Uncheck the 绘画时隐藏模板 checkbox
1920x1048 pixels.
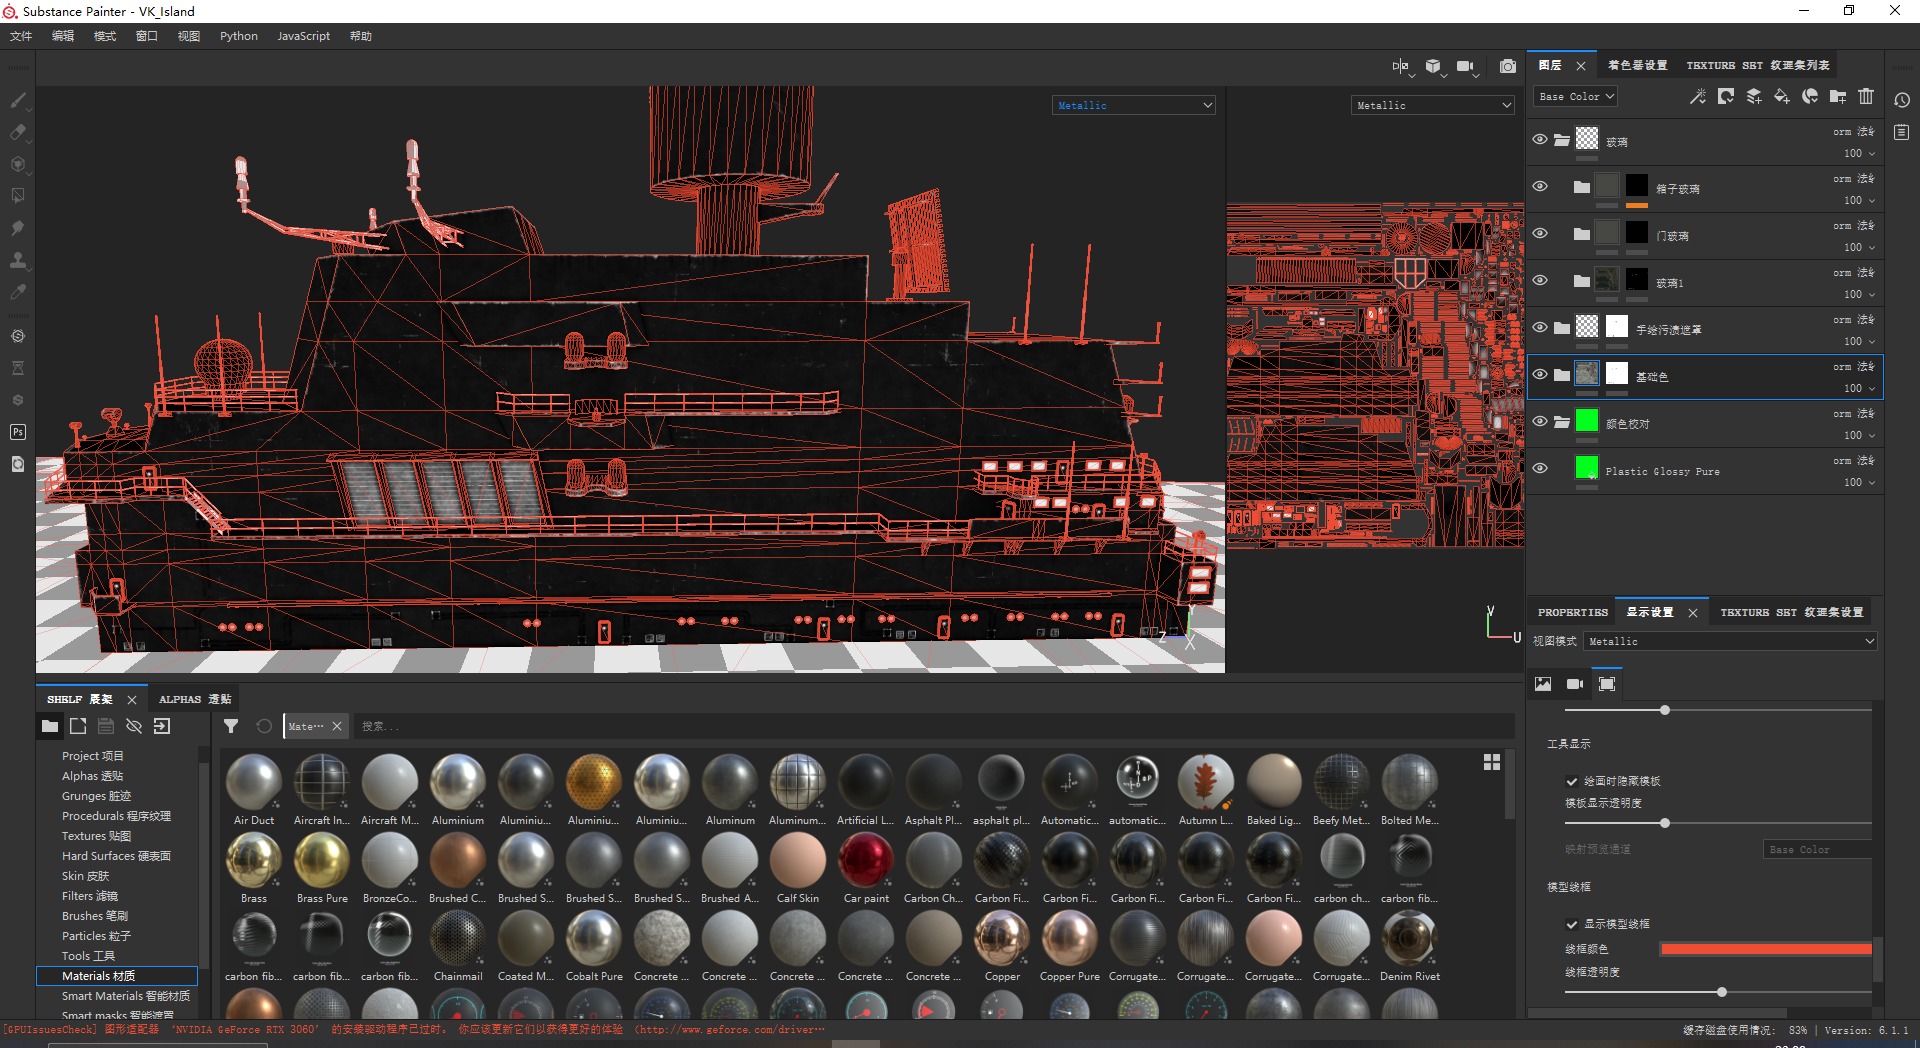coord(1572,781)
